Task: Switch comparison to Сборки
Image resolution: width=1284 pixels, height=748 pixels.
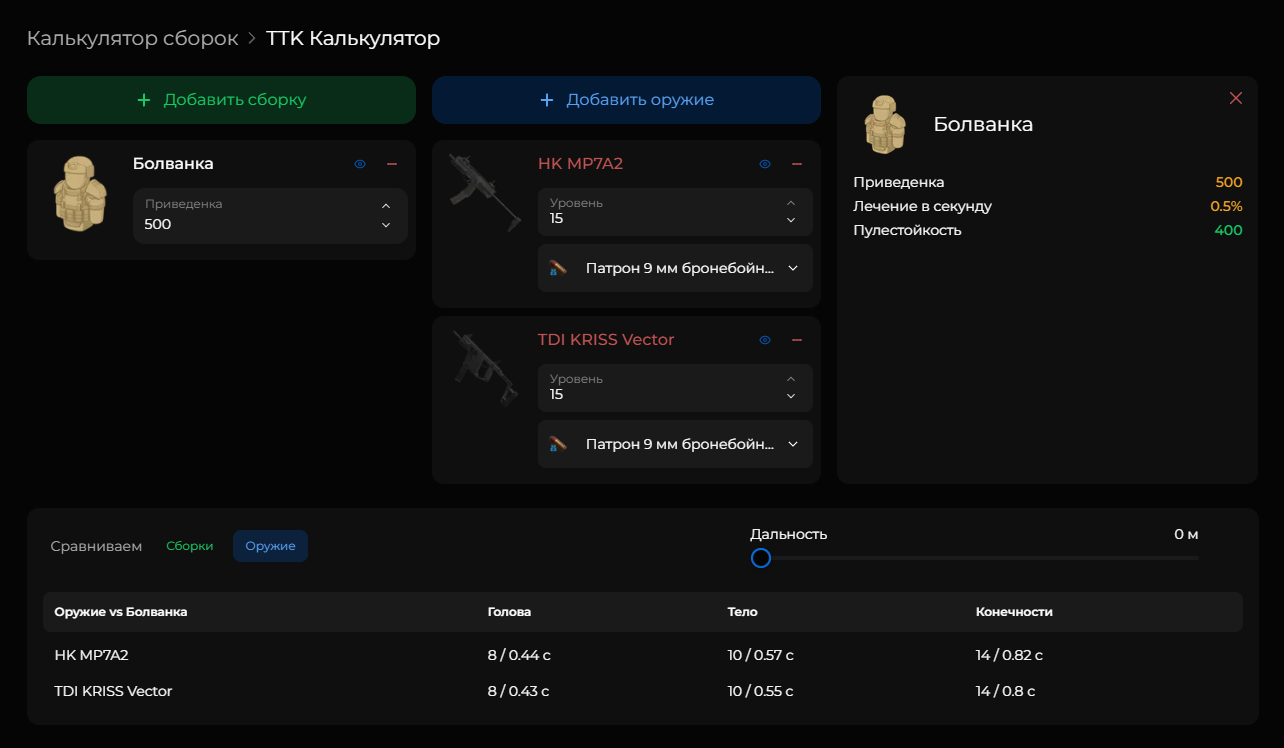Action: point(190,546)
